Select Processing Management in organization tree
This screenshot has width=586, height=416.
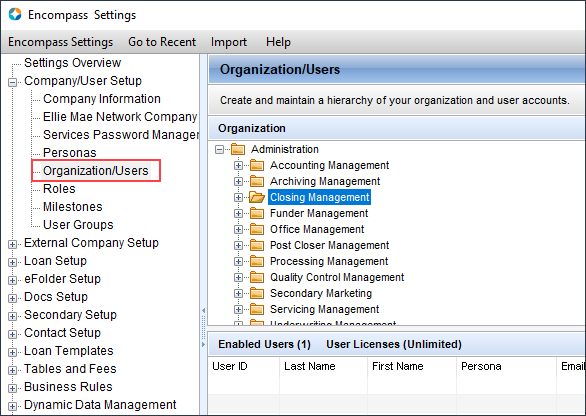(x=329, y=261)
